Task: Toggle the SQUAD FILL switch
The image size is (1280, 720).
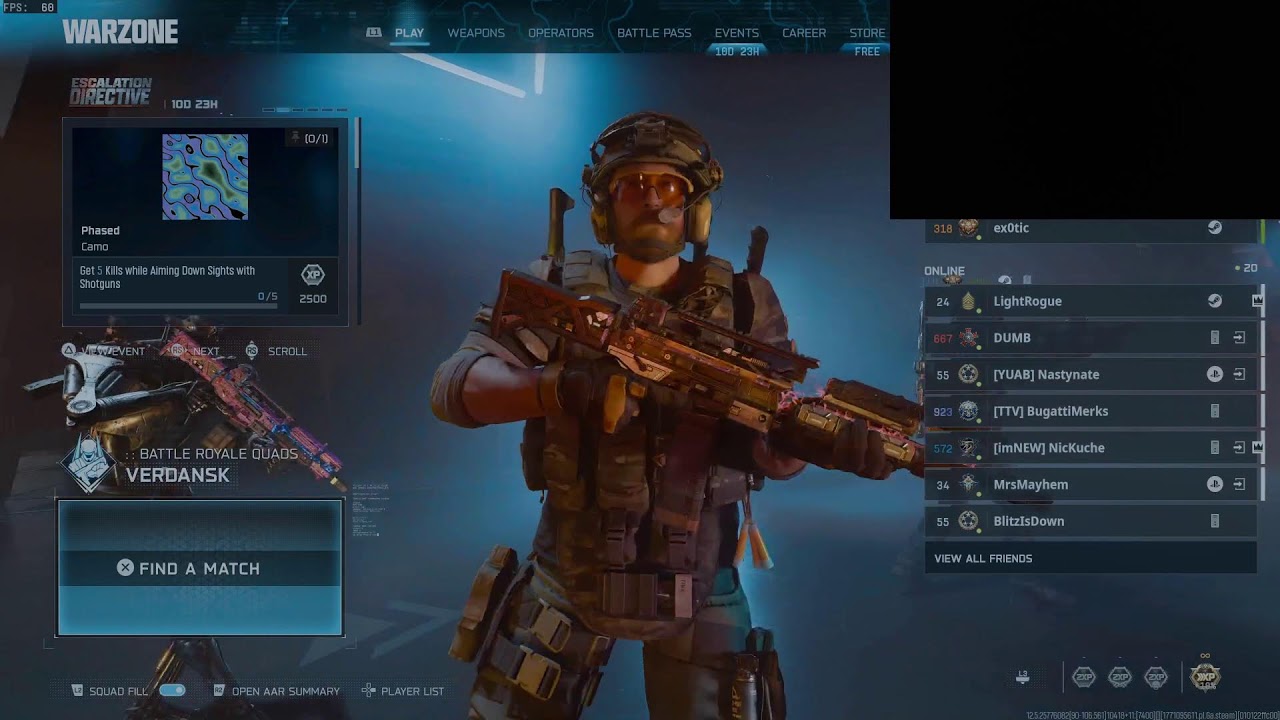Action: point(172,691)
